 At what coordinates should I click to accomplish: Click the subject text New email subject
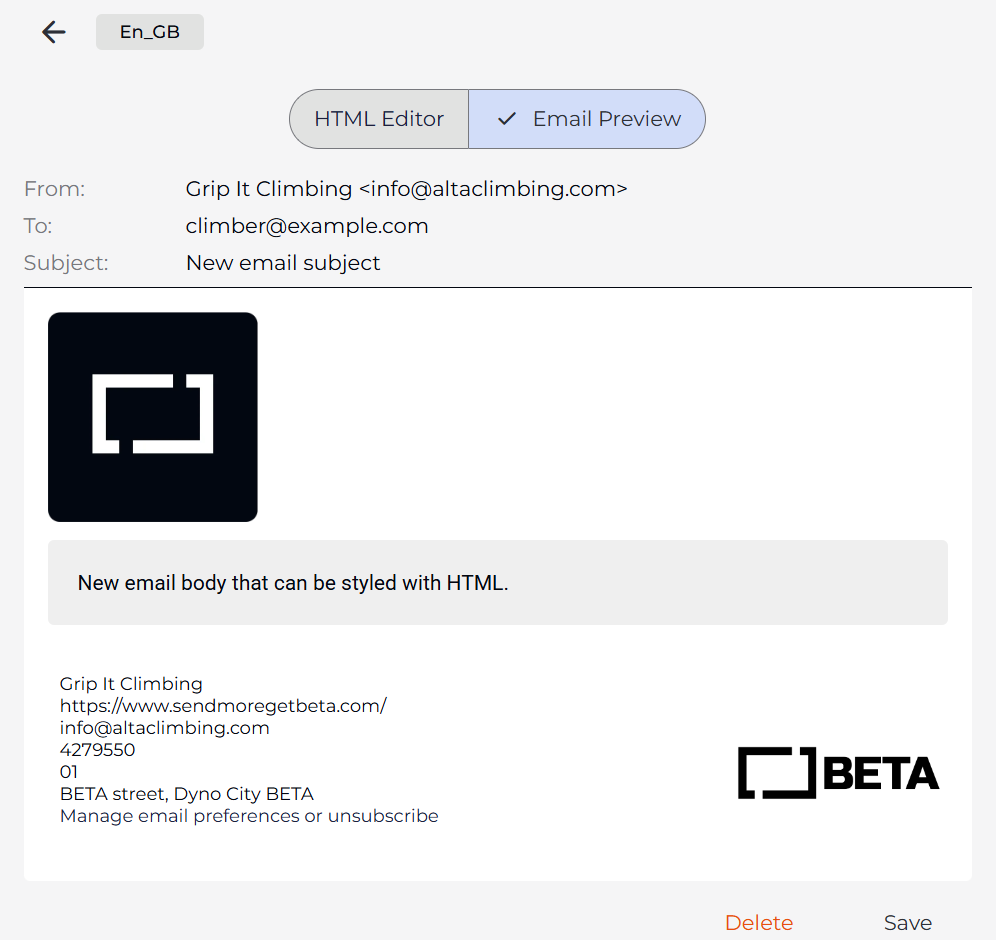[x=283, y=263]
